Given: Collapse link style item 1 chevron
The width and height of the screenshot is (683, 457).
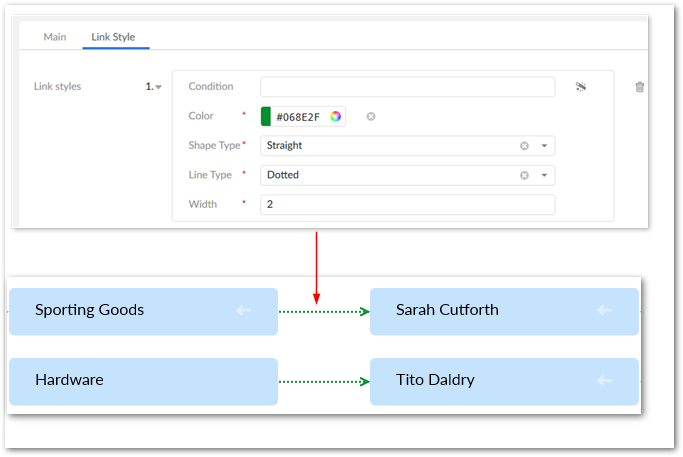Looking at the screenshot, I should click(158, 87).
